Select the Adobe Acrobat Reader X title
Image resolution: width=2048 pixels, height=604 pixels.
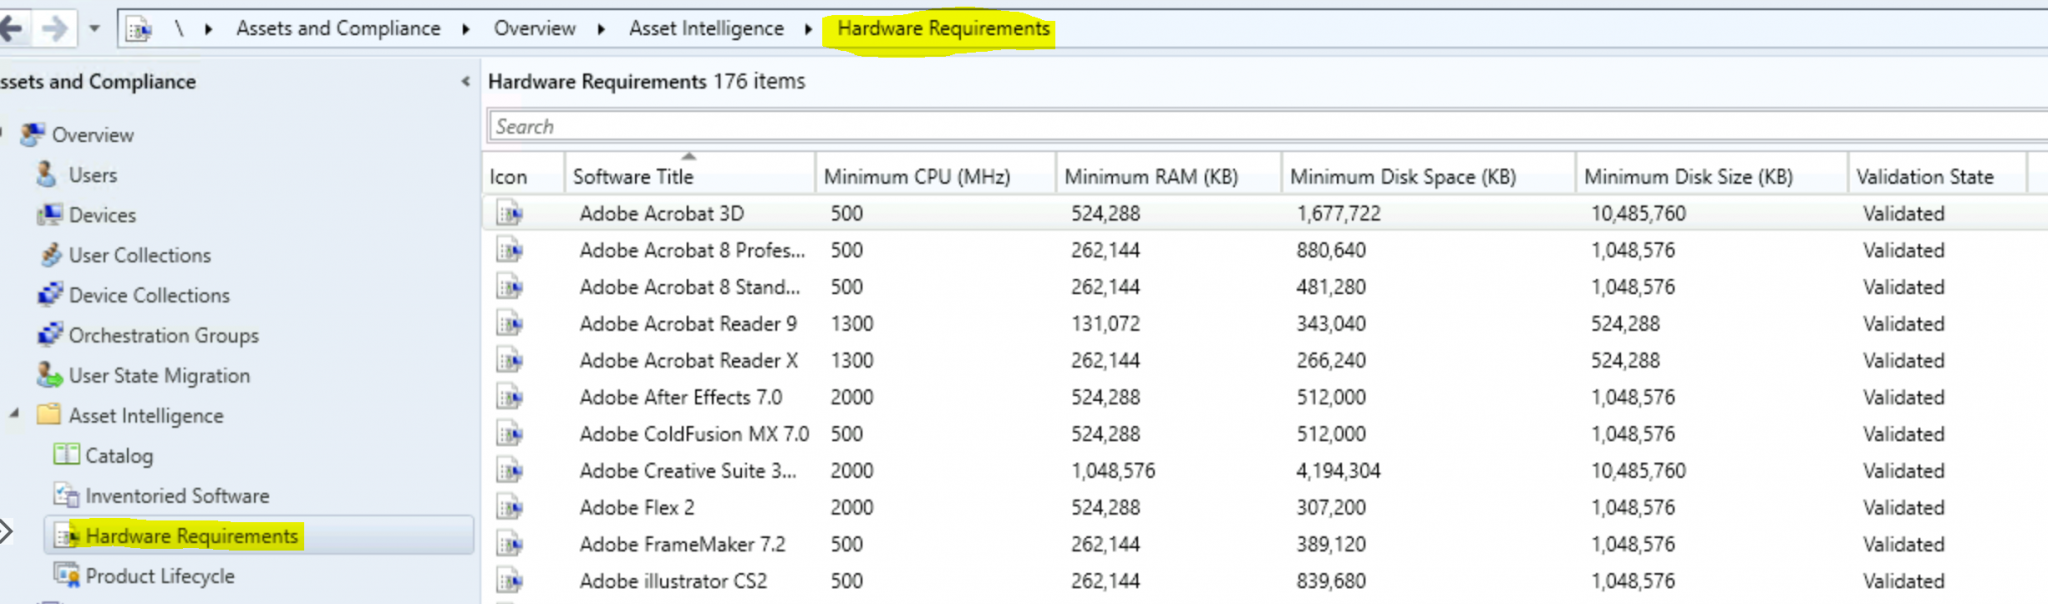click(689, 360)
